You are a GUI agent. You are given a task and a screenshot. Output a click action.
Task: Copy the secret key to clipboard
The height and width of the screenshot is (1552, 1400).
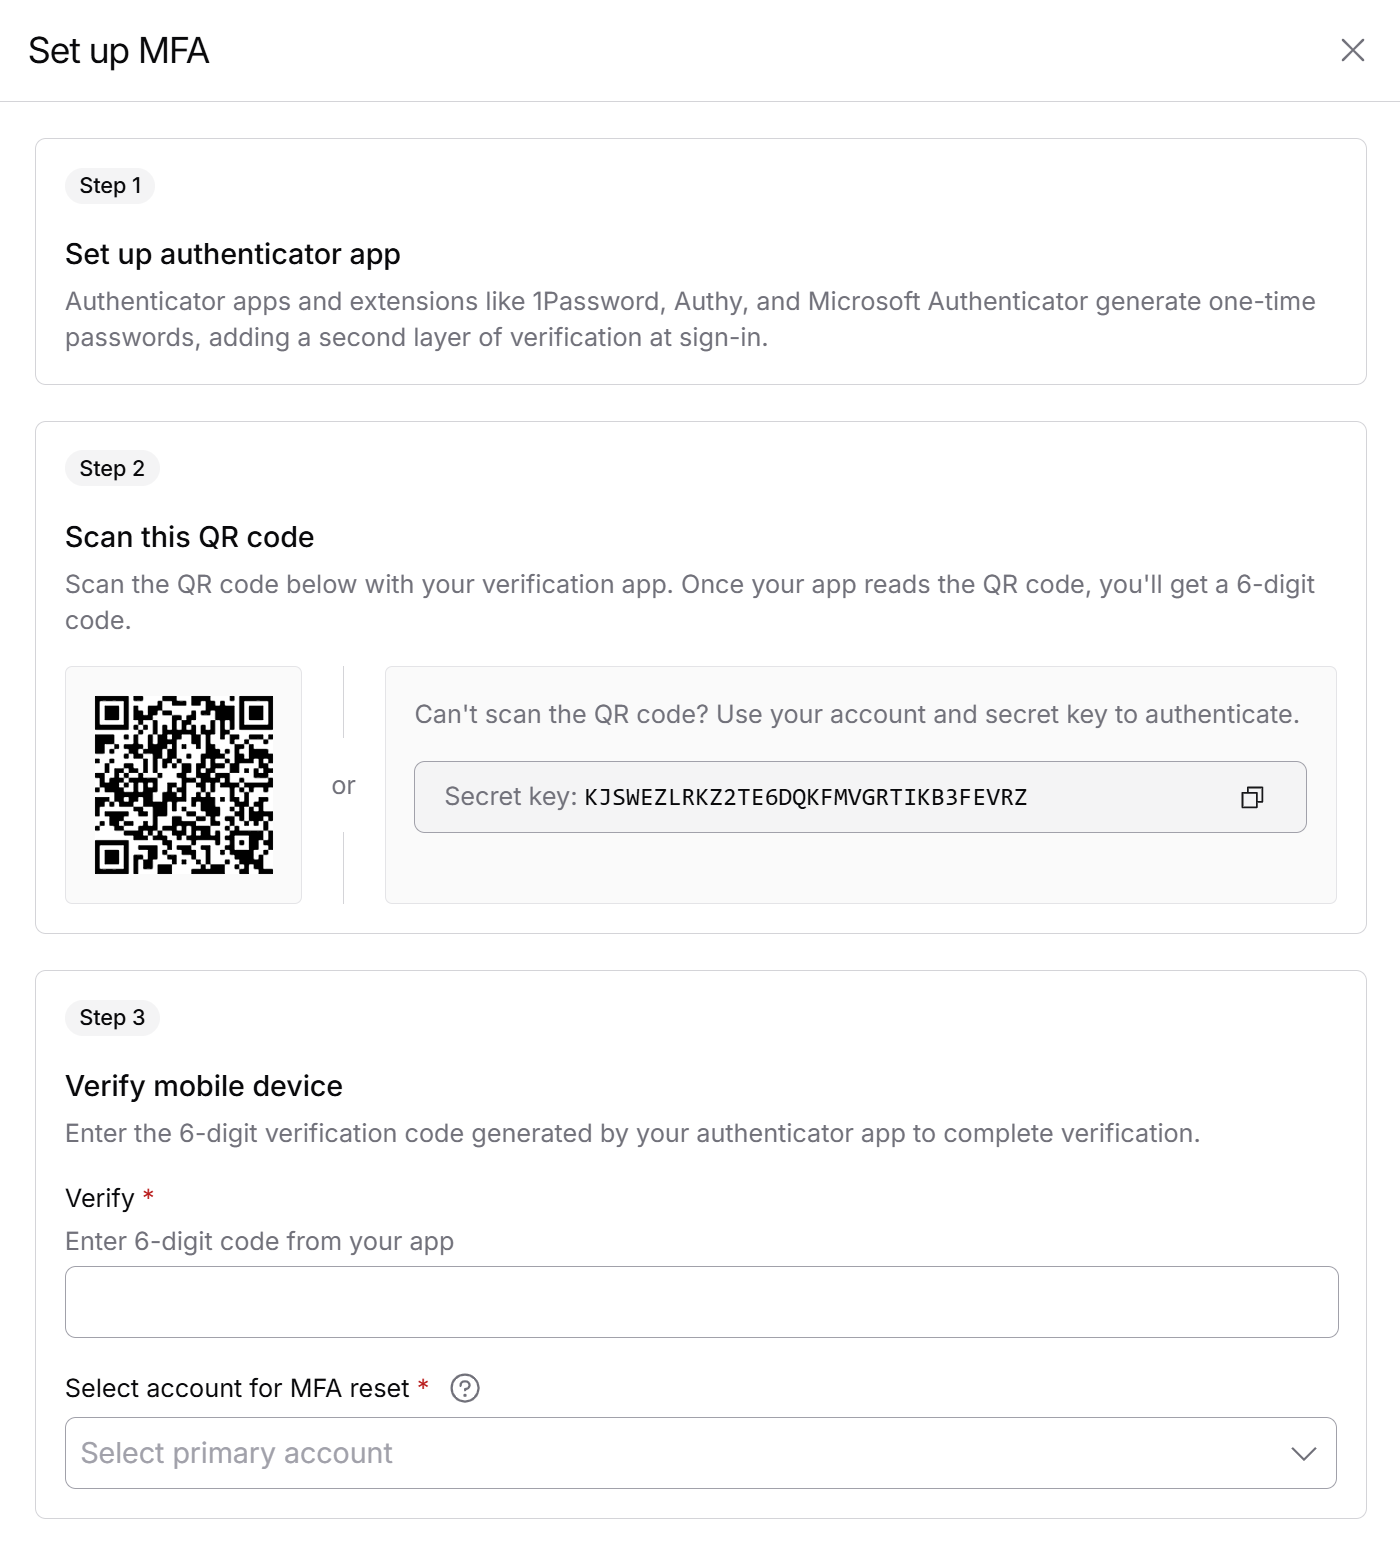tap(1252, 797)
